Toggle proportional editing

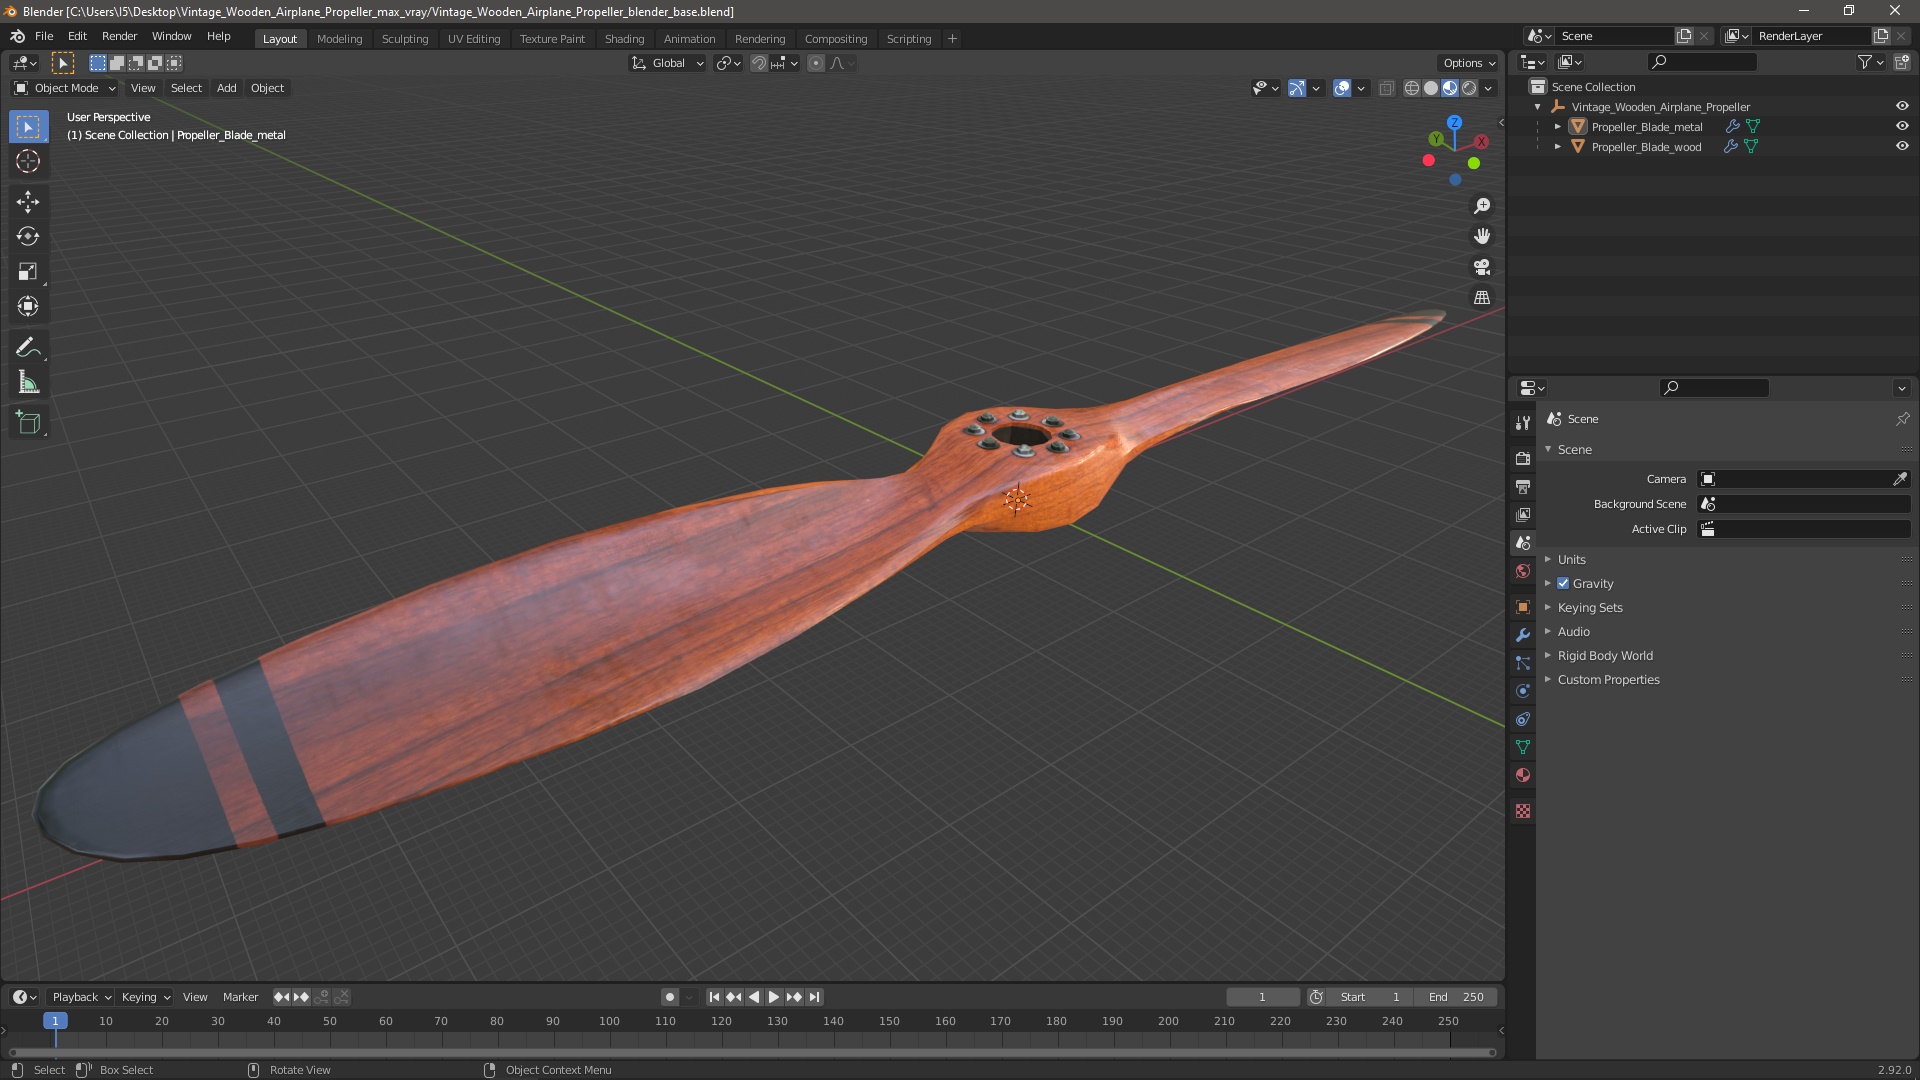point(816,63)
